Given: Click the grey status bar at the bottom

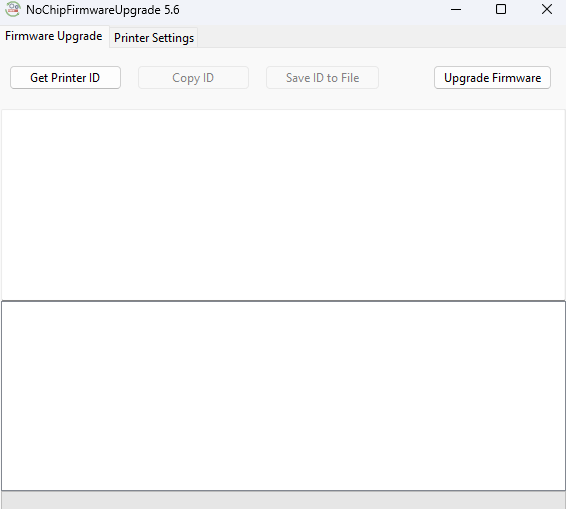Looking at the screenshot, I should click(283, 500).
